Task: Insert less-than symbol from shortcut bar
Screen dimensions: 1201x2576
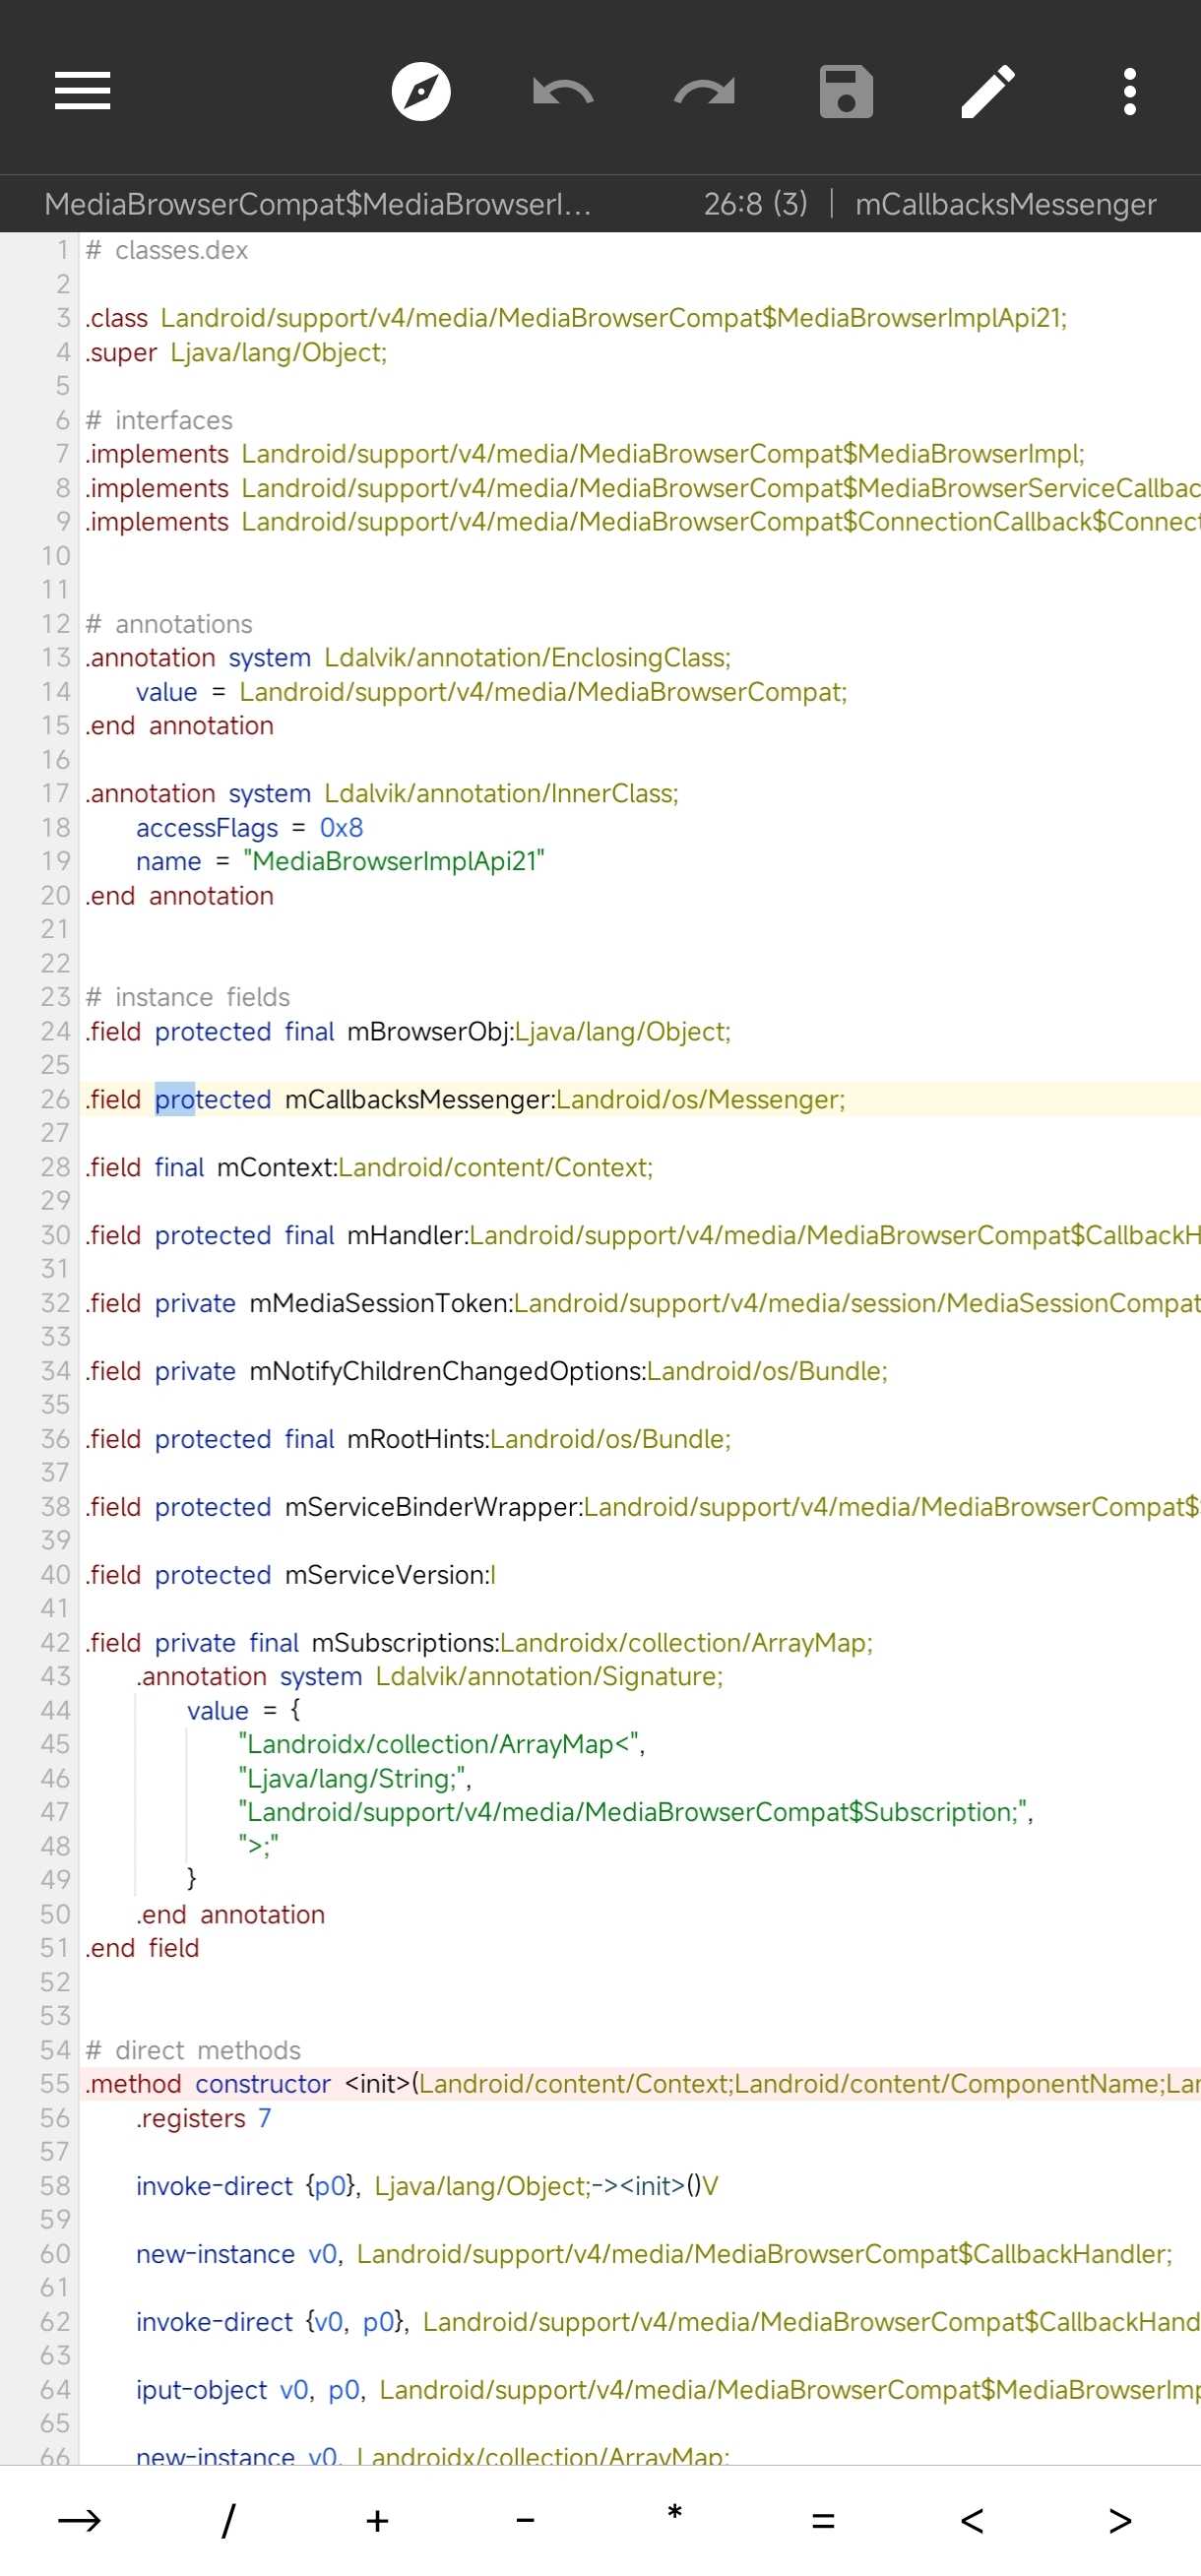Action: pyautogui.click(x=971, y=2520)
